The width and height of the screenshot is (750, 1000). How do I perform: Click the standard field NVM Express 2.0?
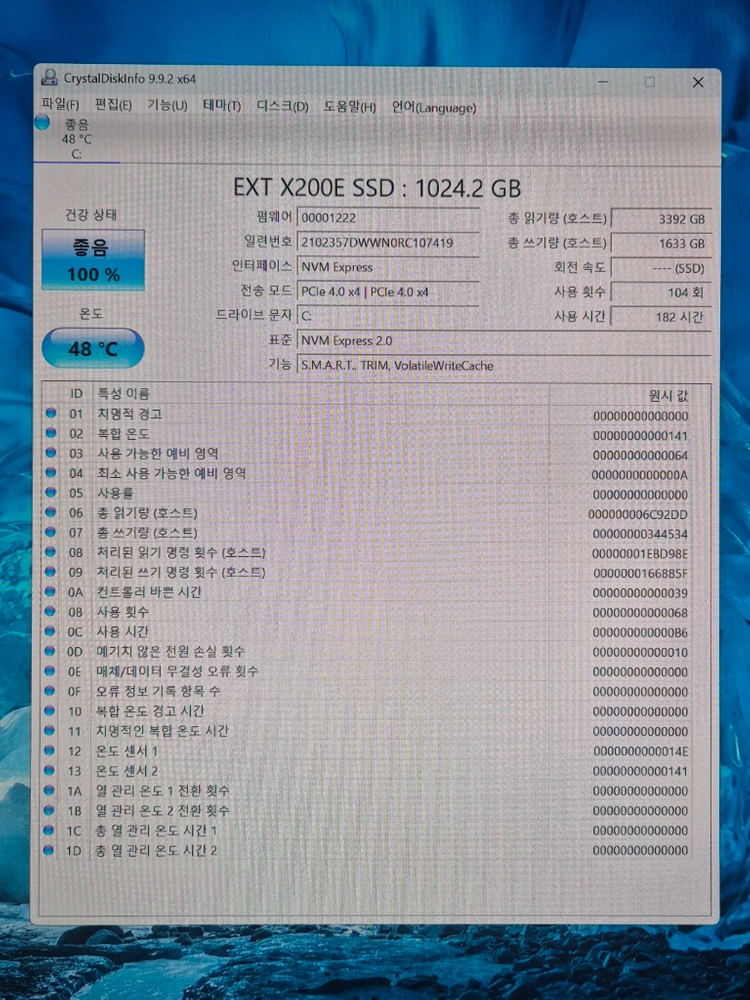coord(504,341)
